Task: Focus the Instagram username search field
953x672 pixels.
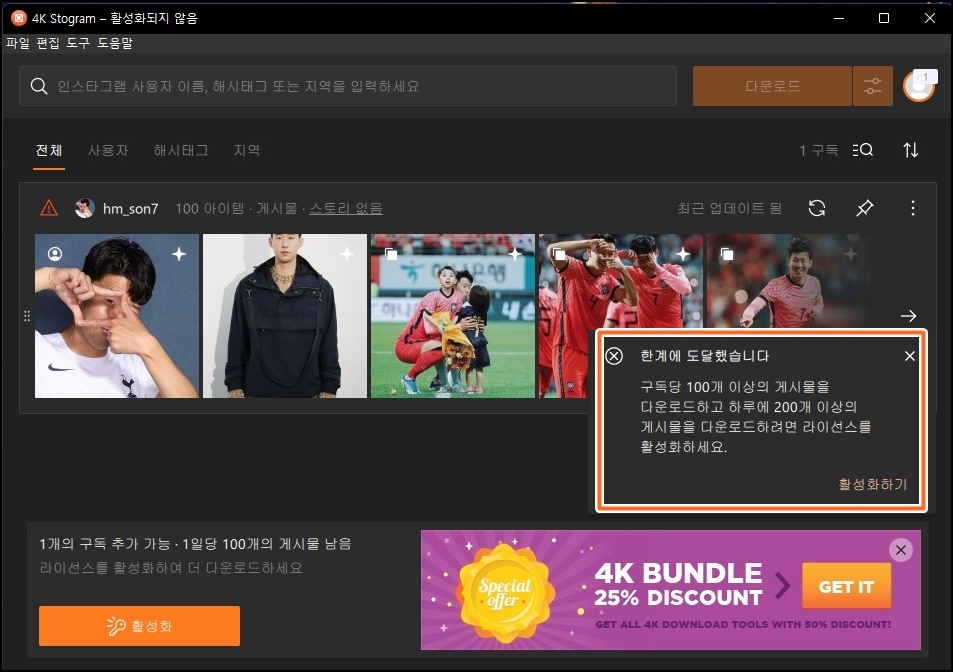Action: [x=348, y=86]
